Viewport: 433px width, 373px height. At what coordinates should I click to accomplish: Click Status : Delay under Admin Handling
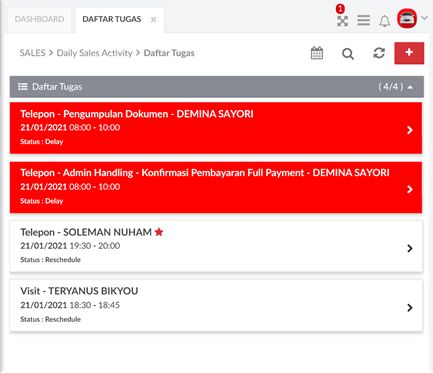(42, 201)
